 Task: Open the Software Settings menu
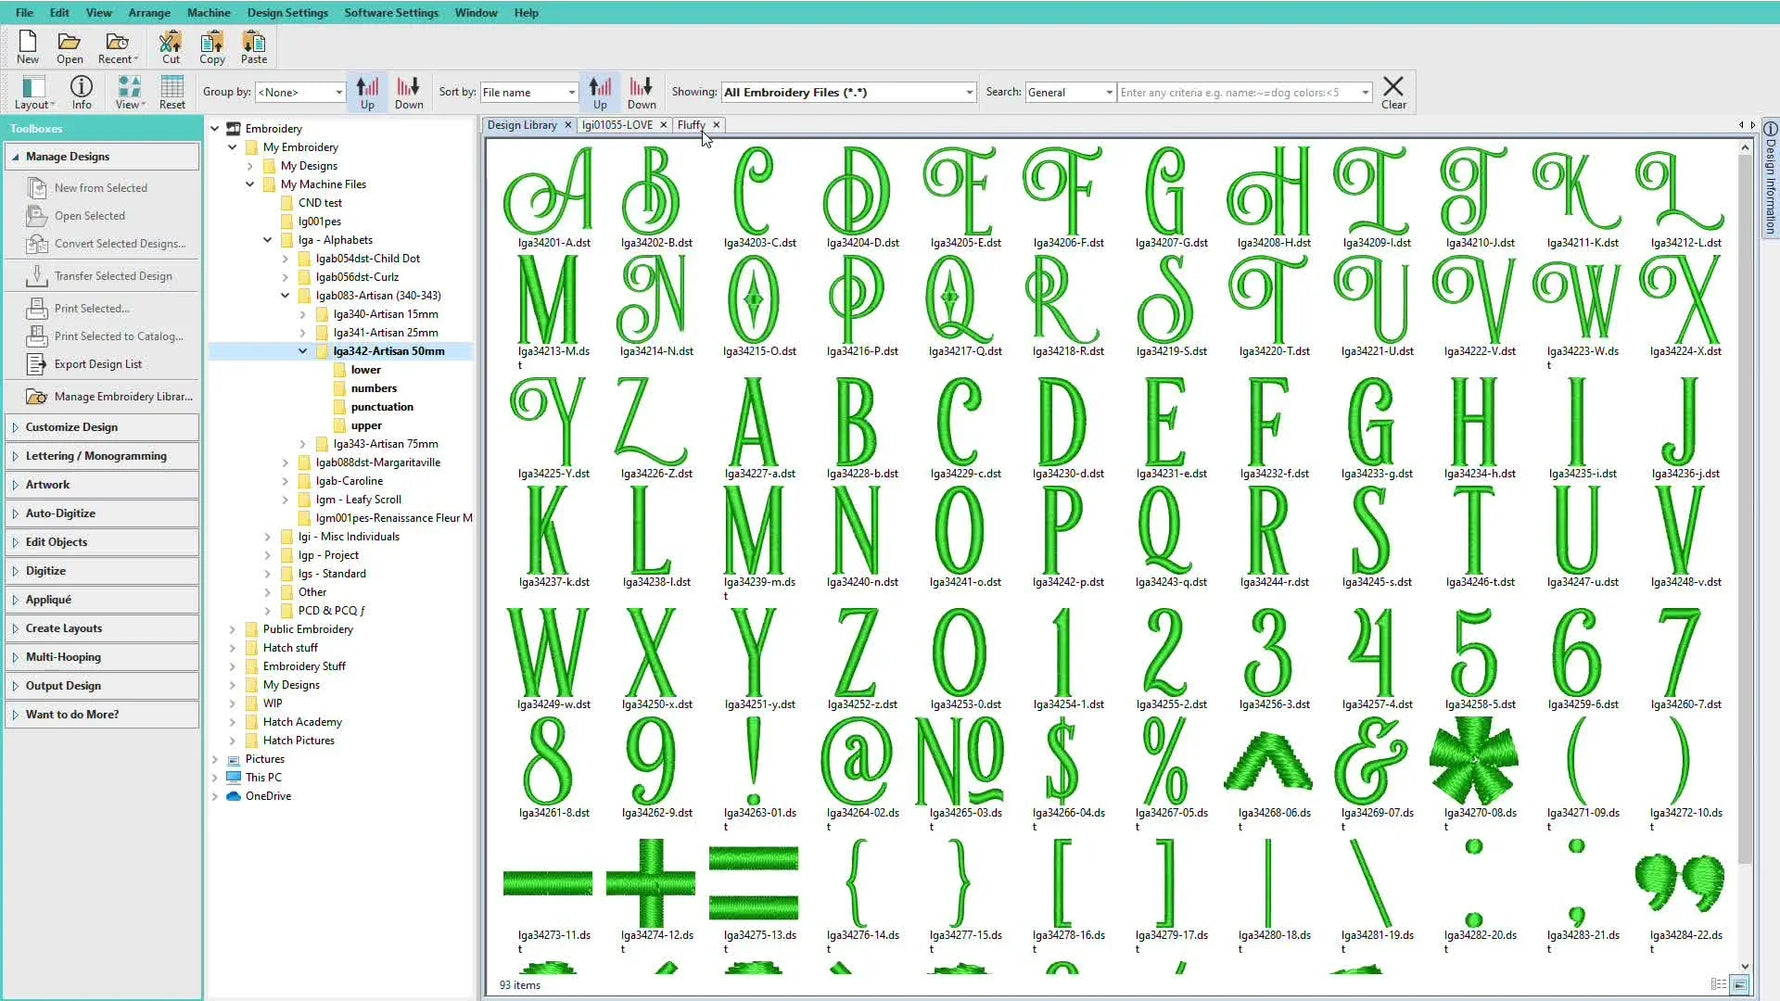(391, 13)
